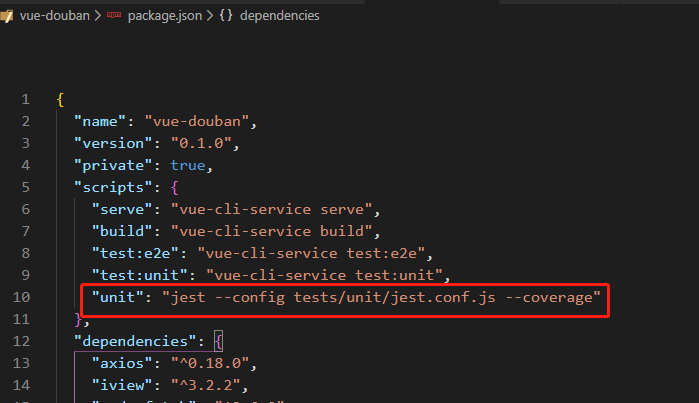Select the package.json breadcrumb
Image resolution: width=699 pixels, height=403 pixels.
(164, 16)
